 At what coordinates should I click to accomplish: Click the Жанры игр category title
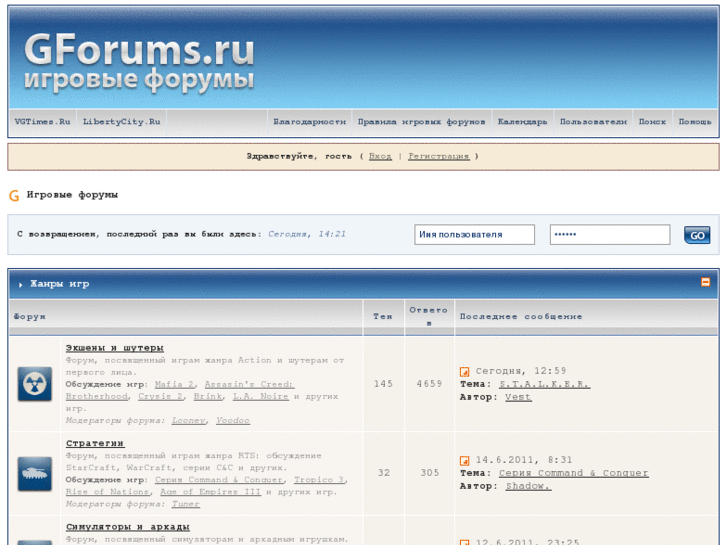[59, 284]
